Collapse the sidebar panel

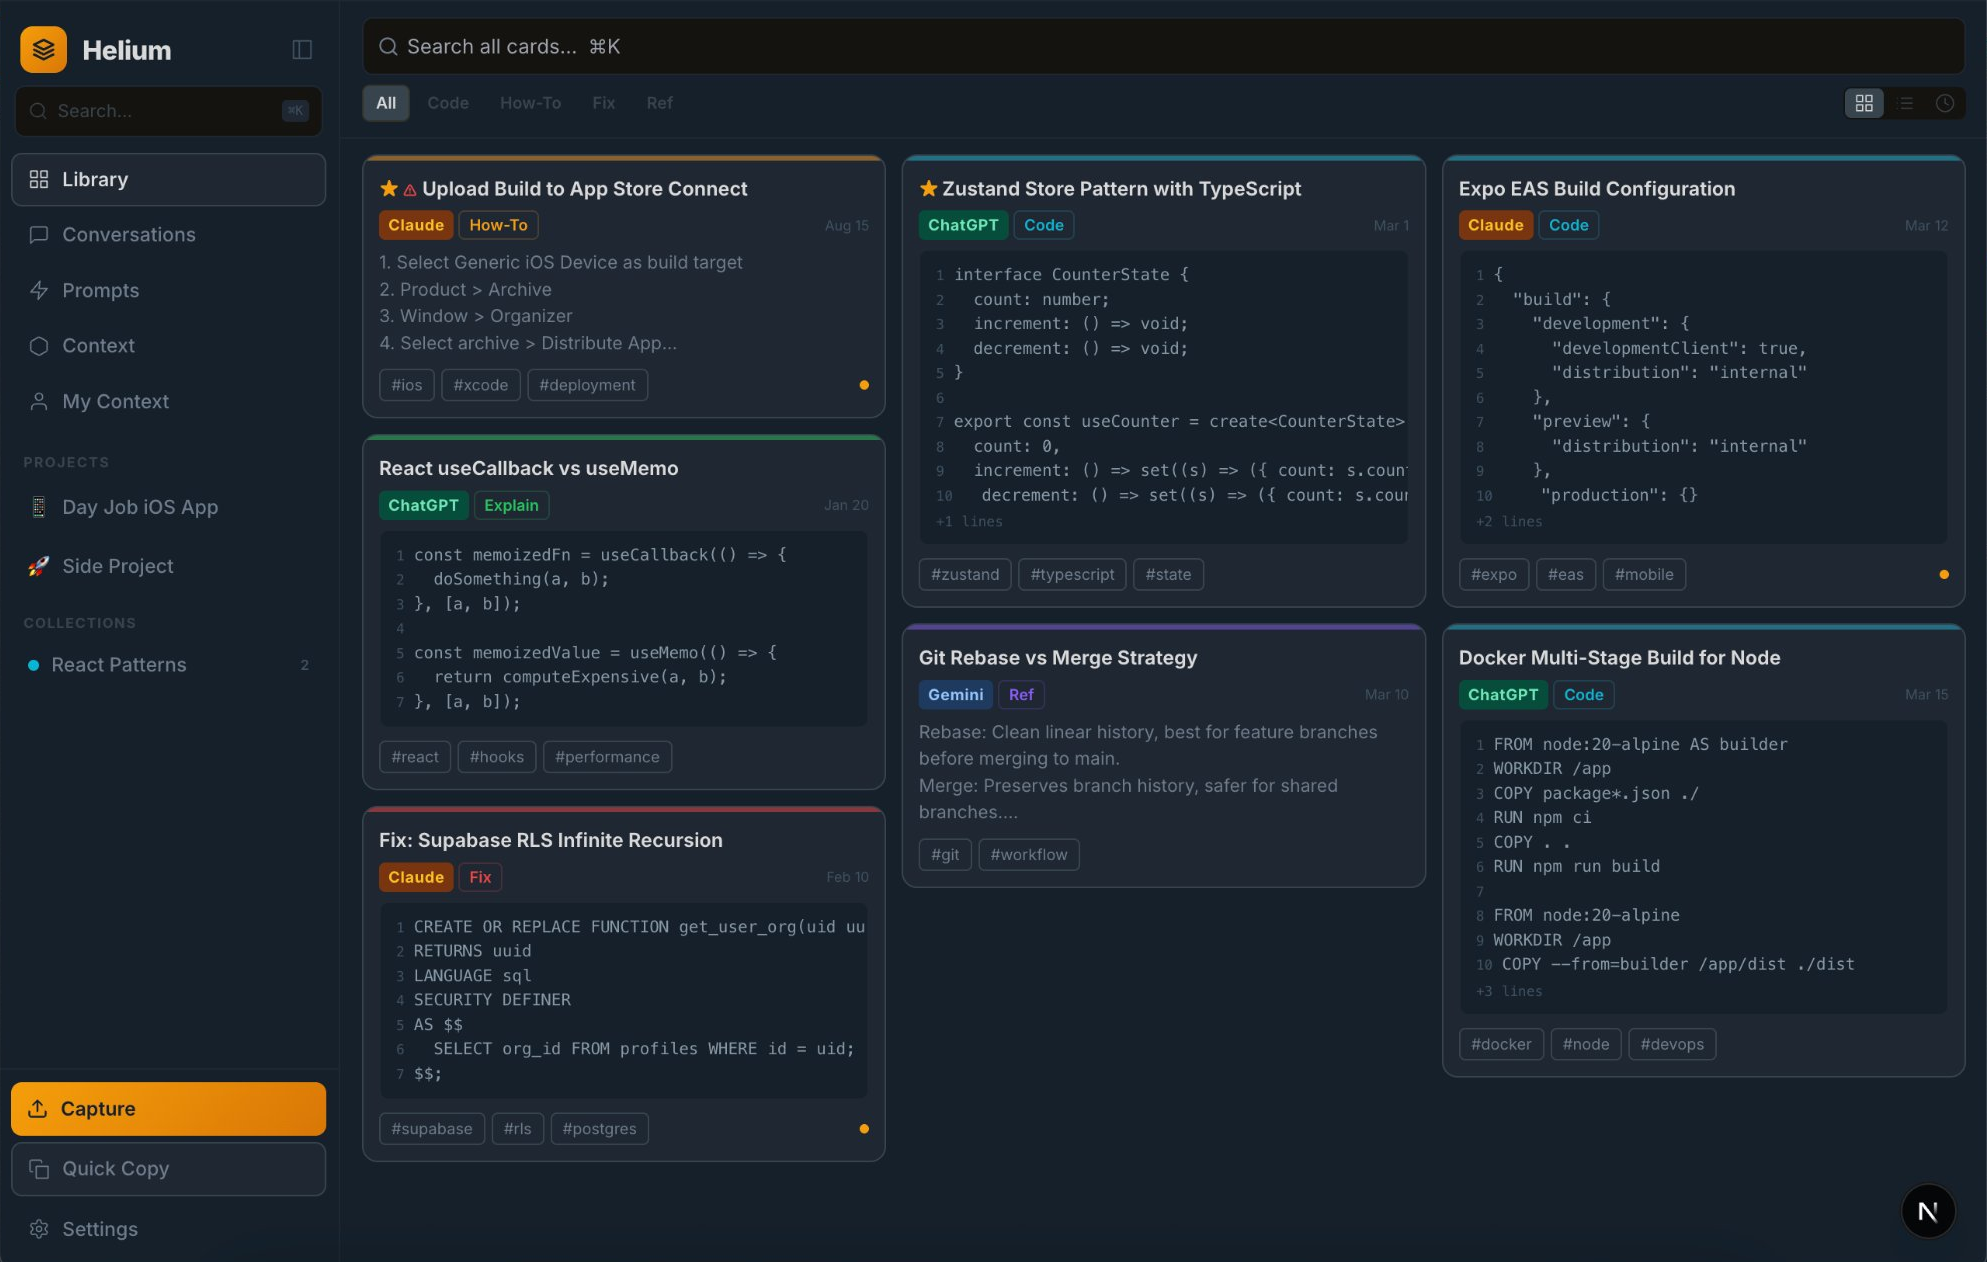point(302,49)
